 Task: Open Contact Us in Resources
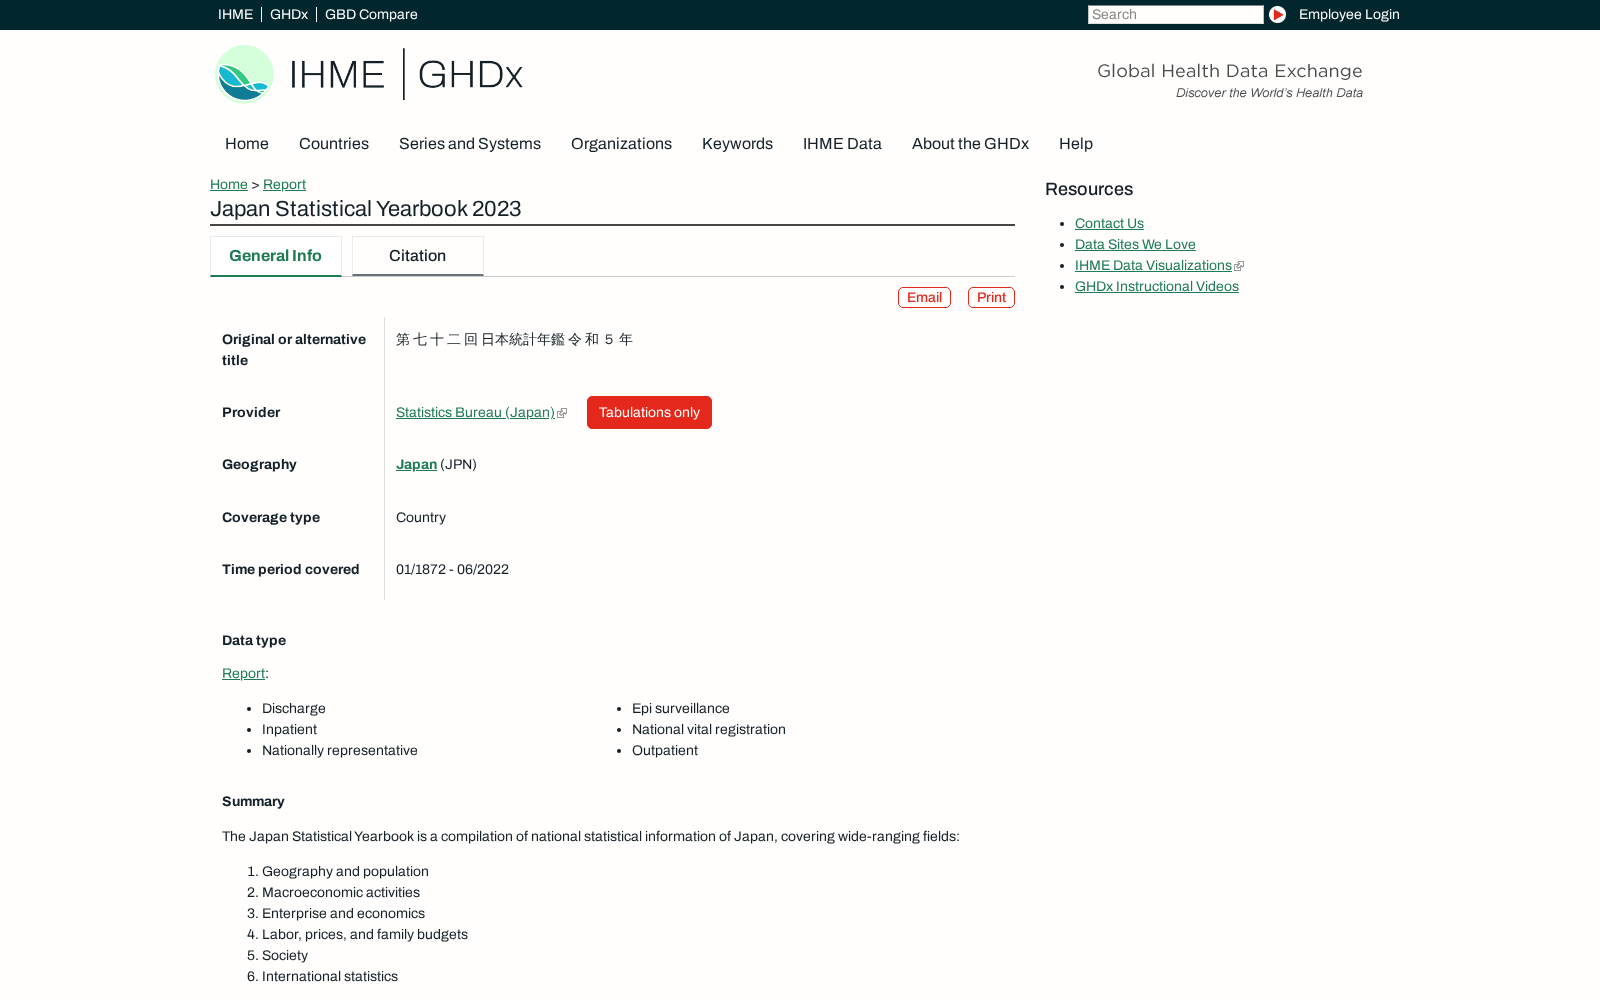(x=1109, y=224)
